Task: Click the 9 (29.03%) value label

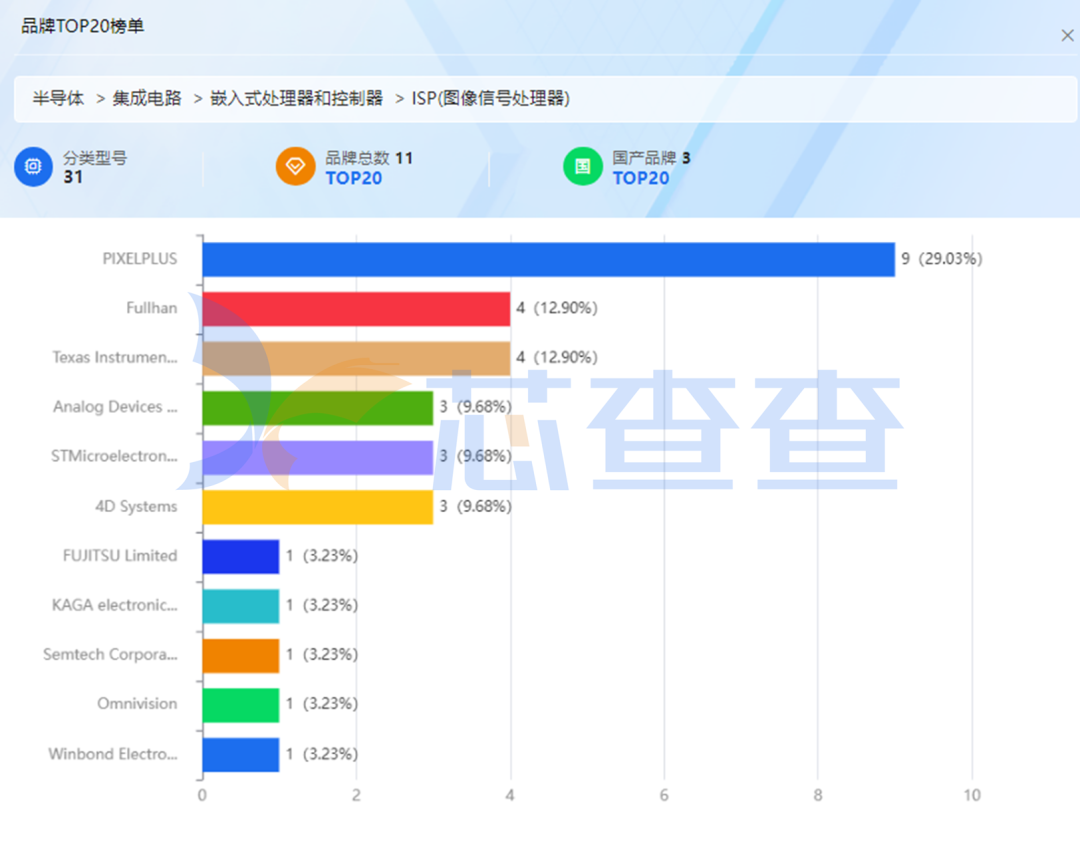Action: pyautogui.click(x=940, y=257)
